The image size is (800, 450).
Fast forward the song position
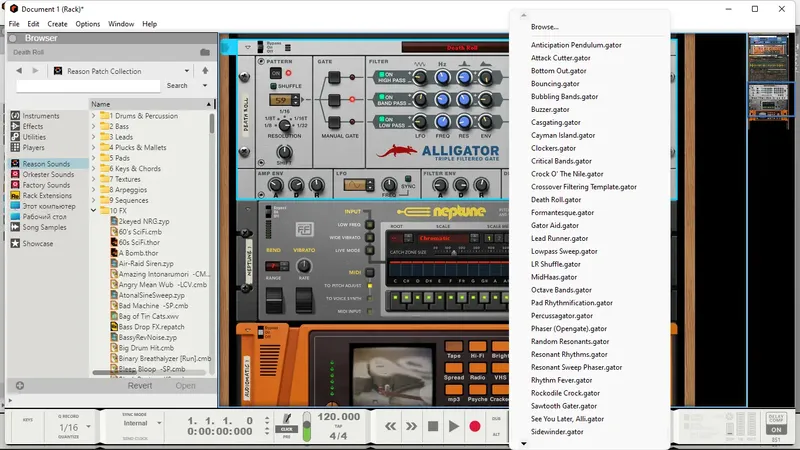point(411,426)
